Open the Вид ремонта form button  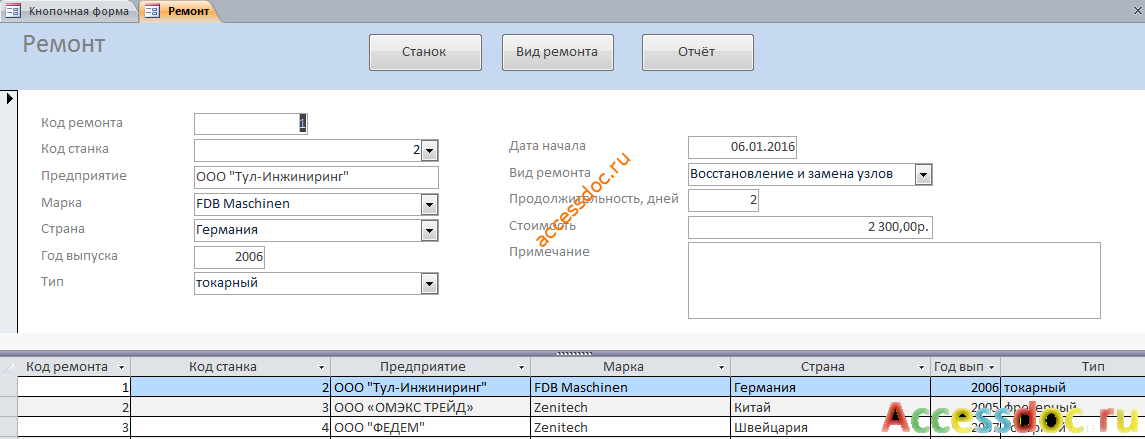tap(557, 52)
